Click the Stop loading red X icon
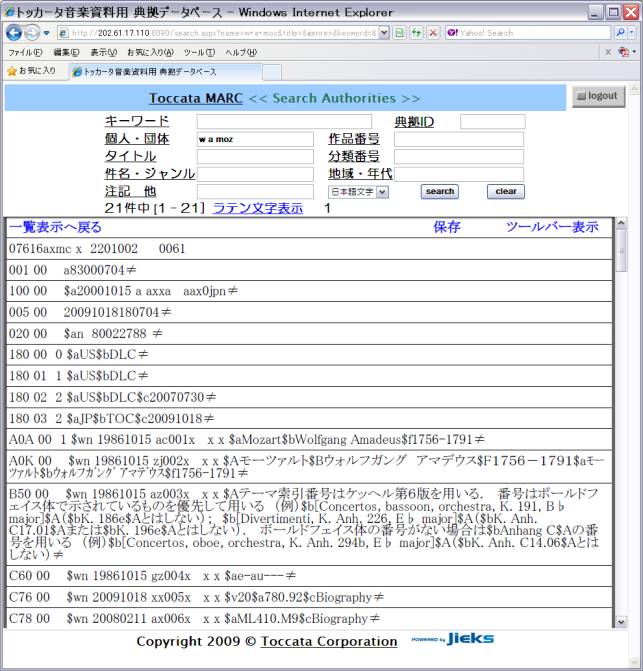 (433, 33)
